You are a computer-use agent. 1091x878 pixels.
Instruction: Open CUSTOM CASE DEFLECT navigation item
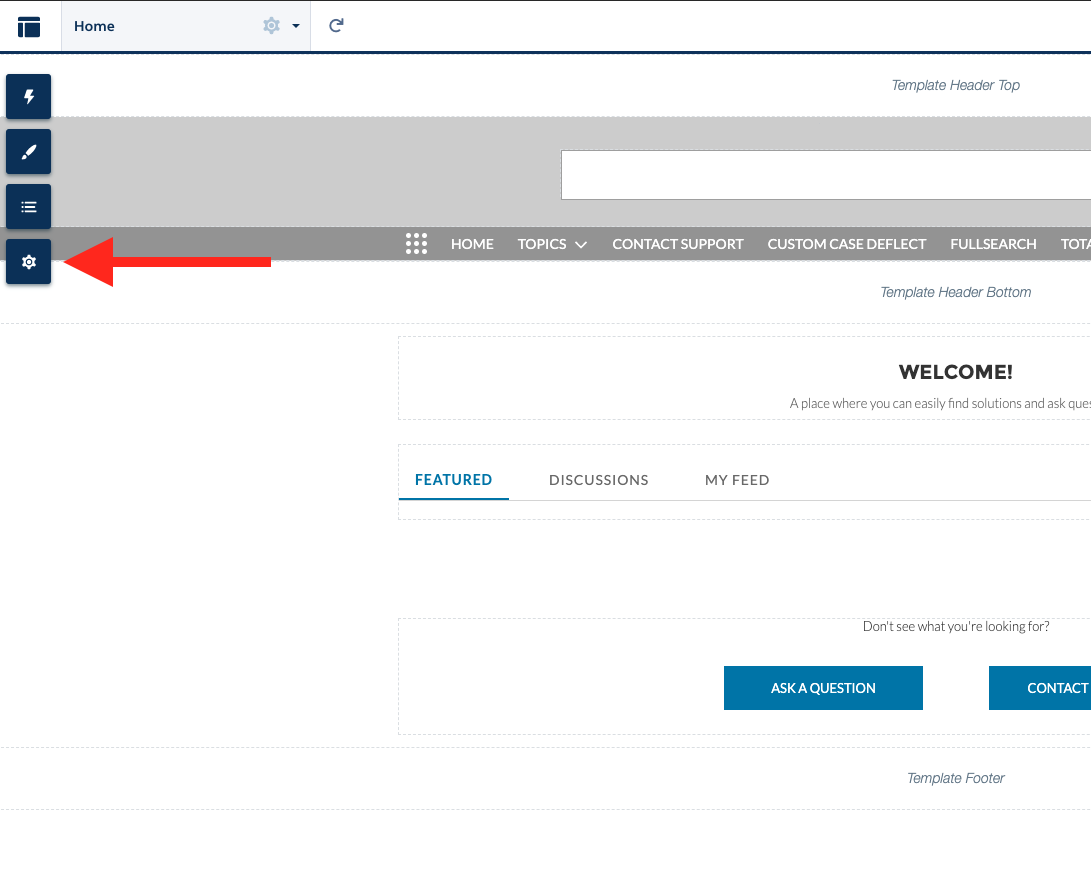846,244
